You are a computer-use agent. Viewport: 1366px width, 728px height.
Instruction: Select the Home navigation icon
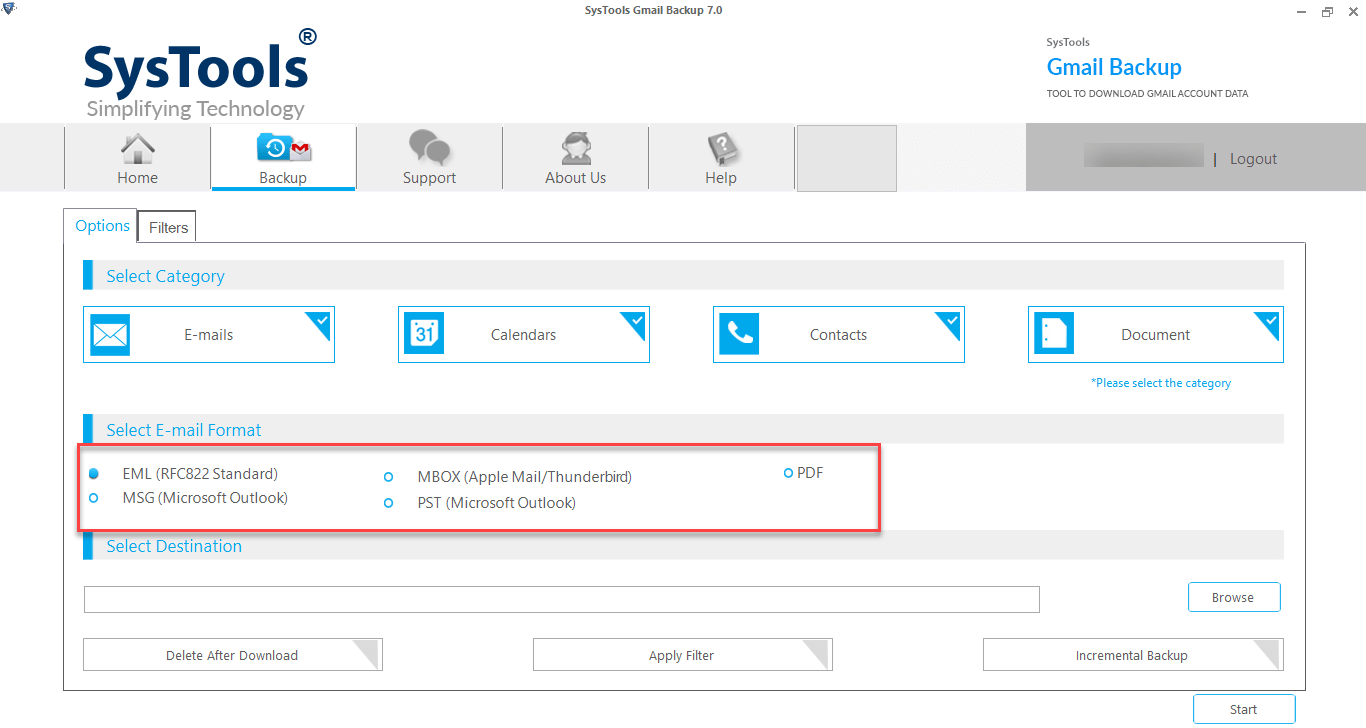point(137,150)
